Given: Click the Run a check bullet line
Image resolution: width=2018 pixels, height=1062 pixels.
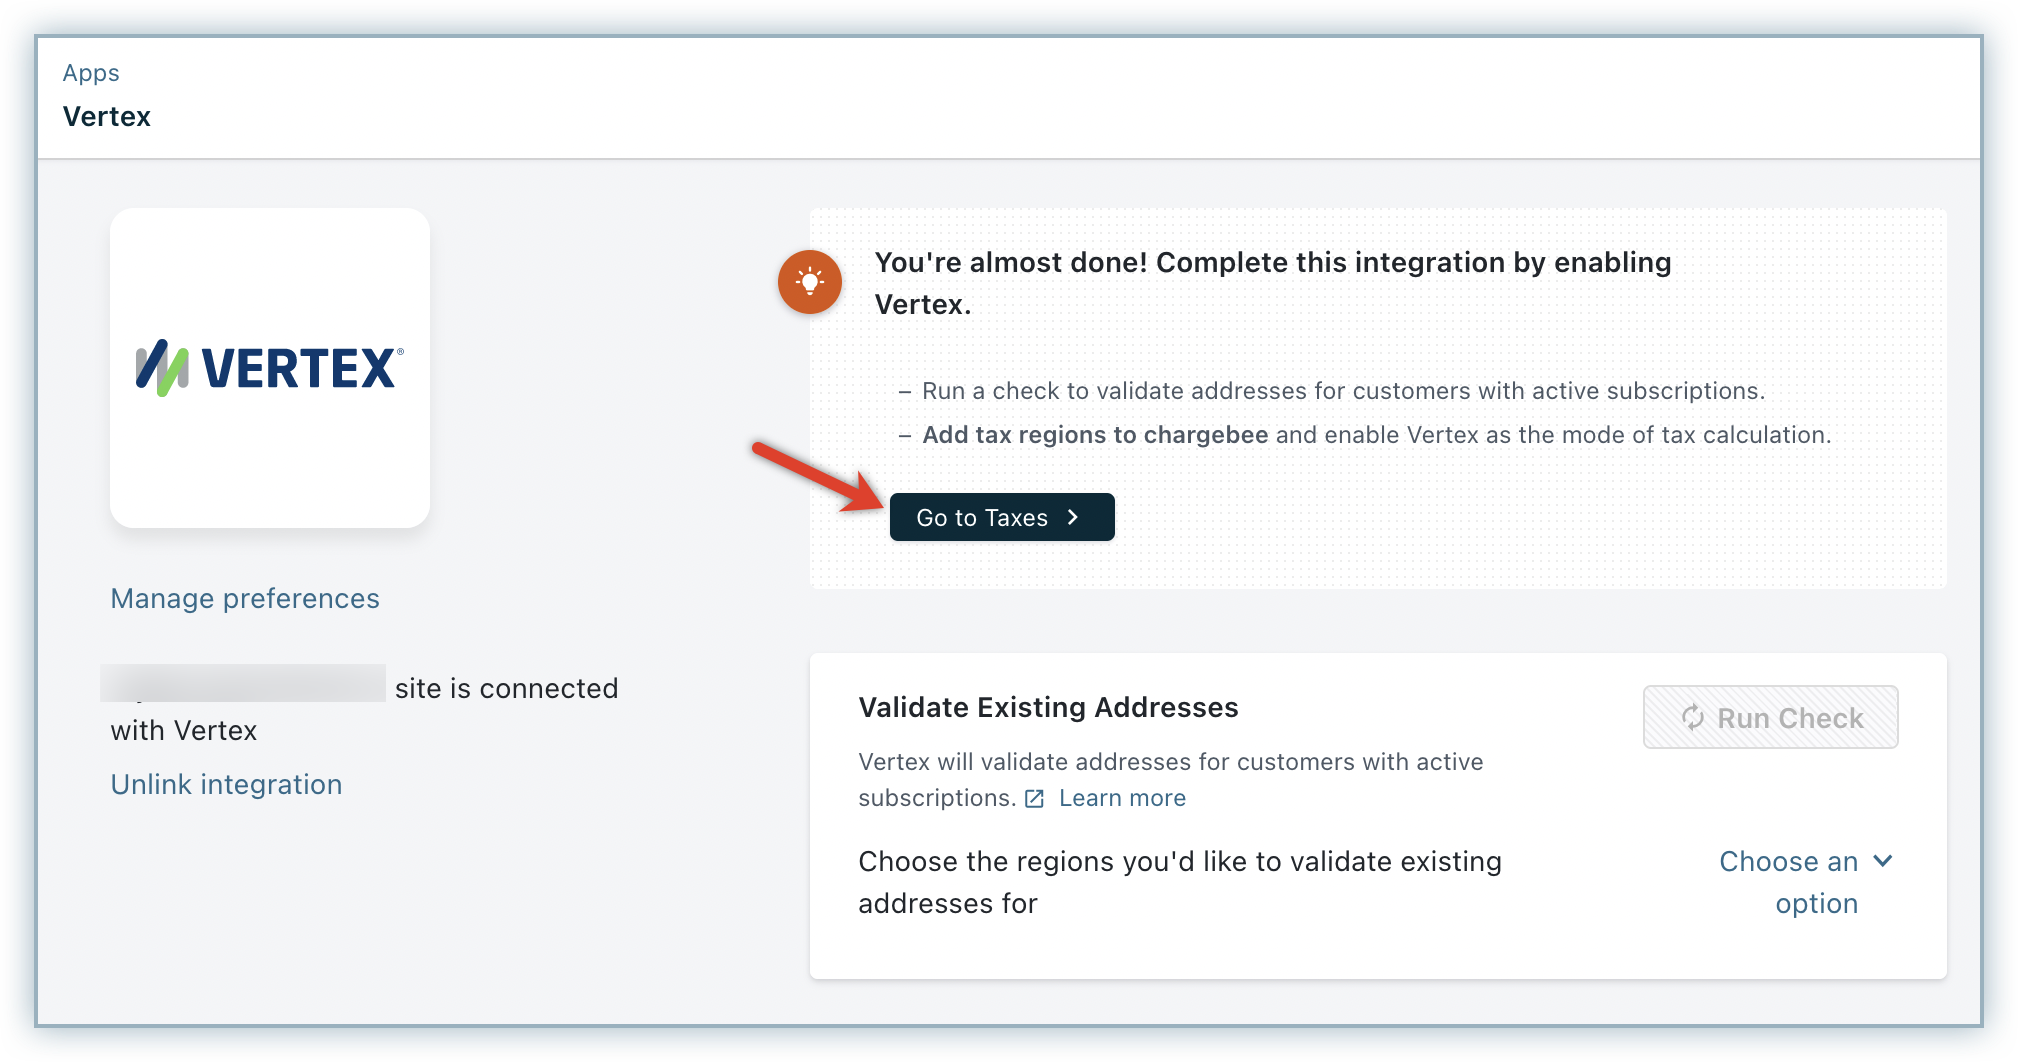Looking at the screenshot, I should (x=1343, y=391).
